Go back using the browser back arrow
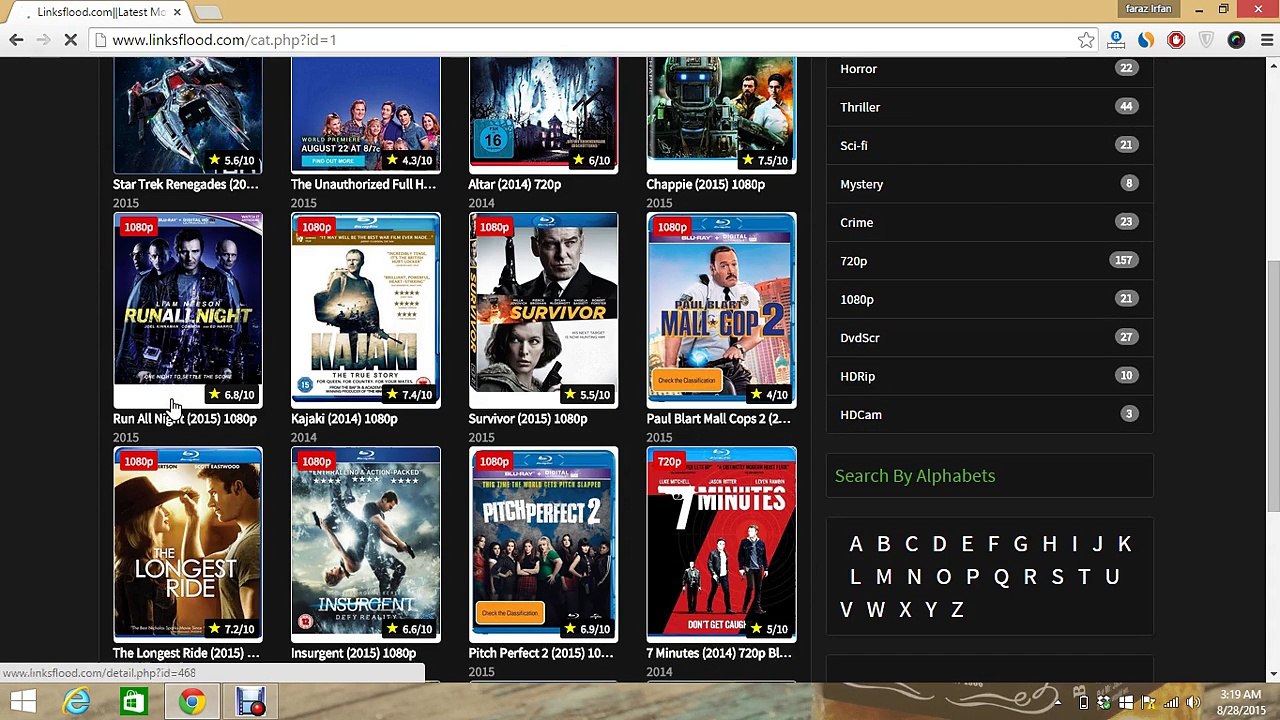 [16, 40]
